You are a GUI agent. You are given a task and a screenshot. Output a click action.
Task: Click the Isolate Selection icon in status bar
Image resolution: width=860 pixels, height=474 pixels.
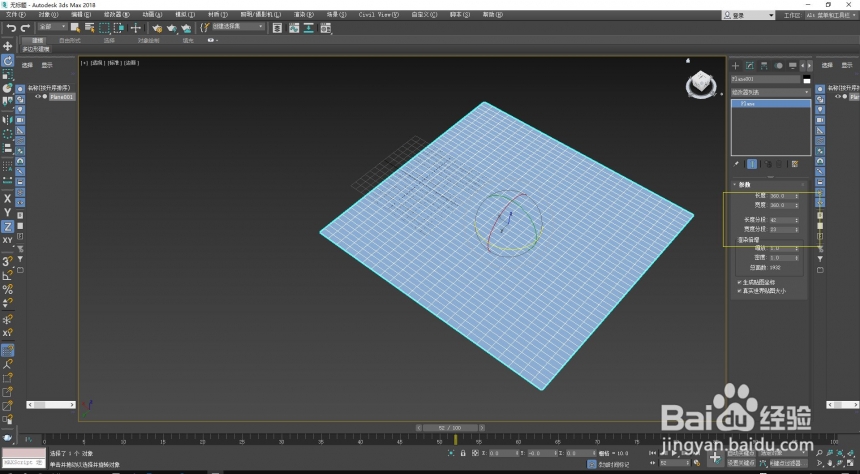451,453
